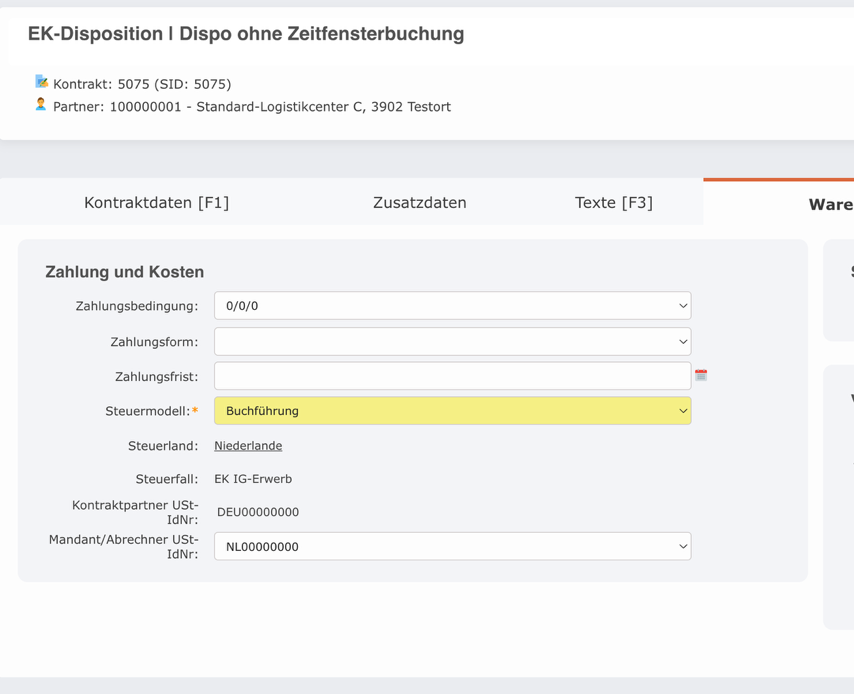
Task: Open the highlighted Steuermodell dropdown
Action: [x=450, y=410]
